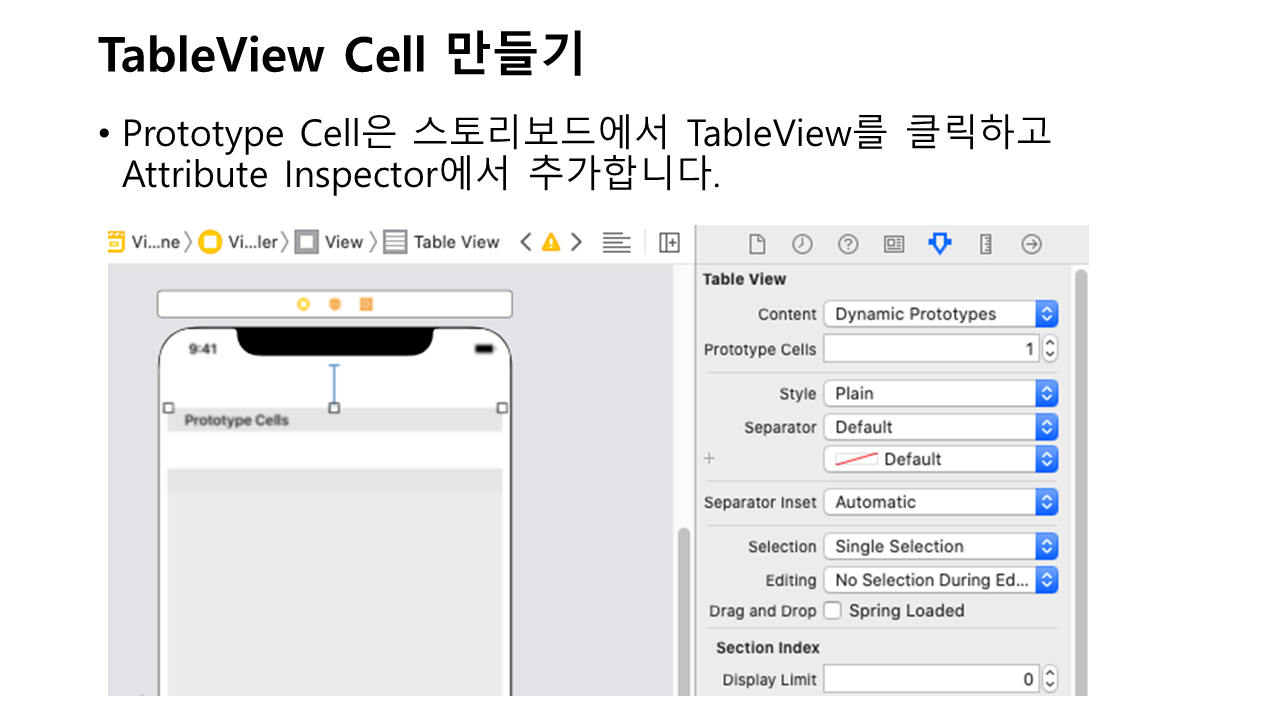Open the Separator Inset Automatic dropdown

pyautogui.click(x=940, y=503)
